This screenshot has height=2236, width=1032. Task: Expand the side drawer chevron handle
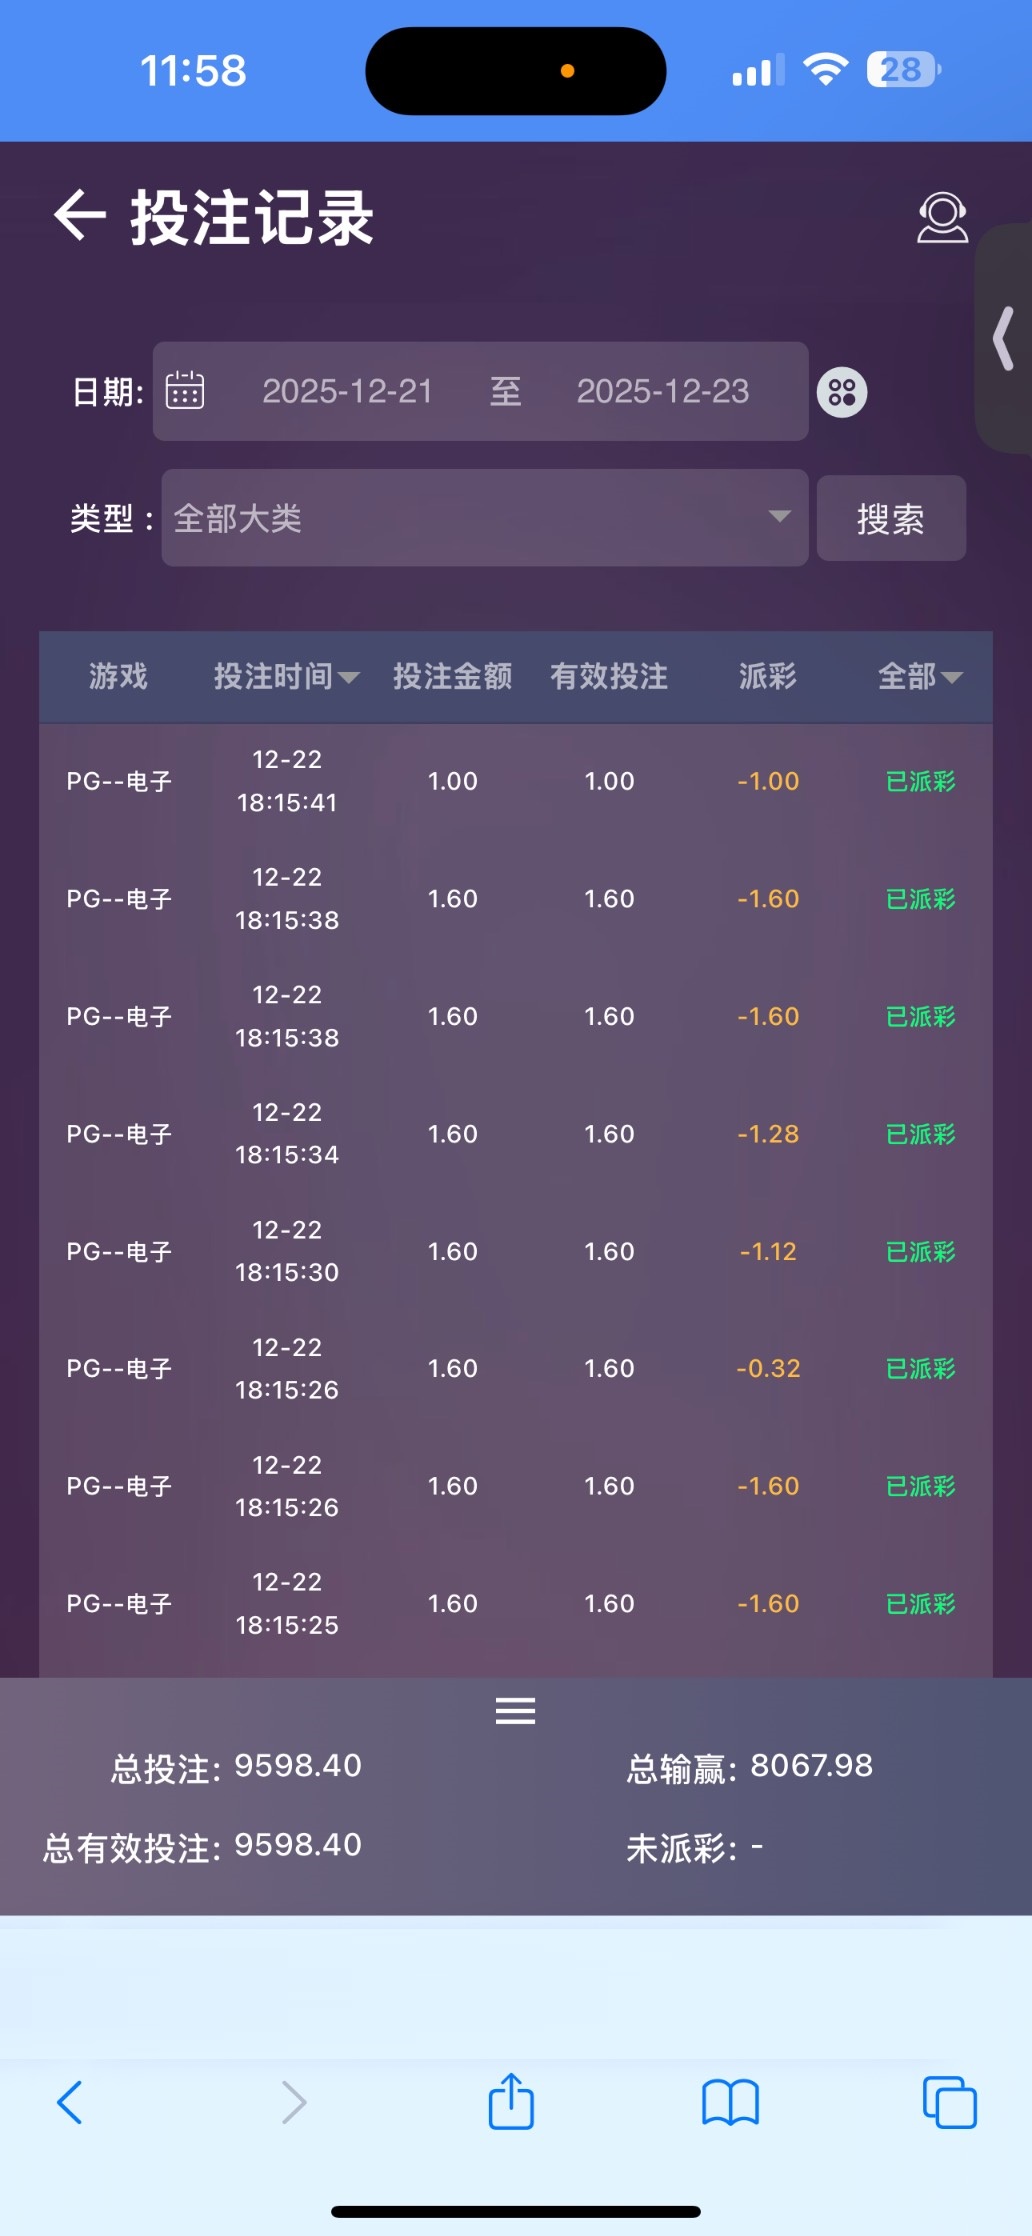[x=1004, y=338]
